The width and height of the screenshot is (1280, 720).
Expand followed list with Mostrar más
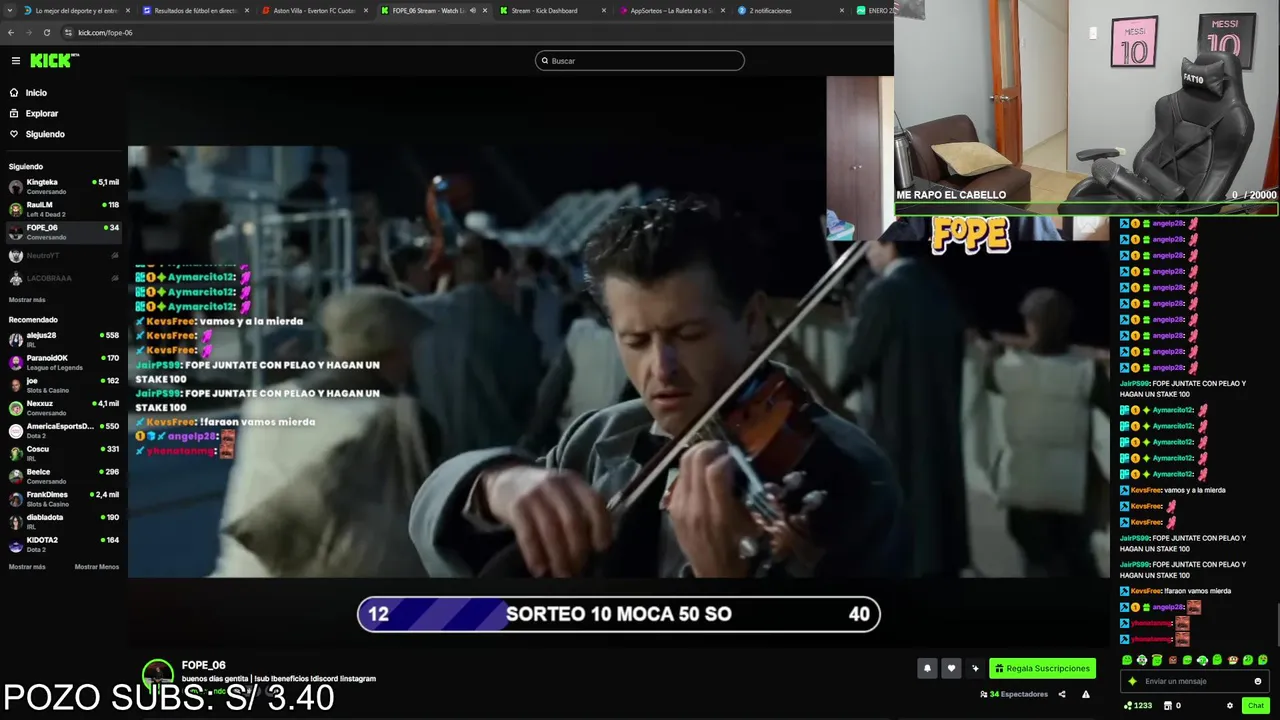[27, 300]
